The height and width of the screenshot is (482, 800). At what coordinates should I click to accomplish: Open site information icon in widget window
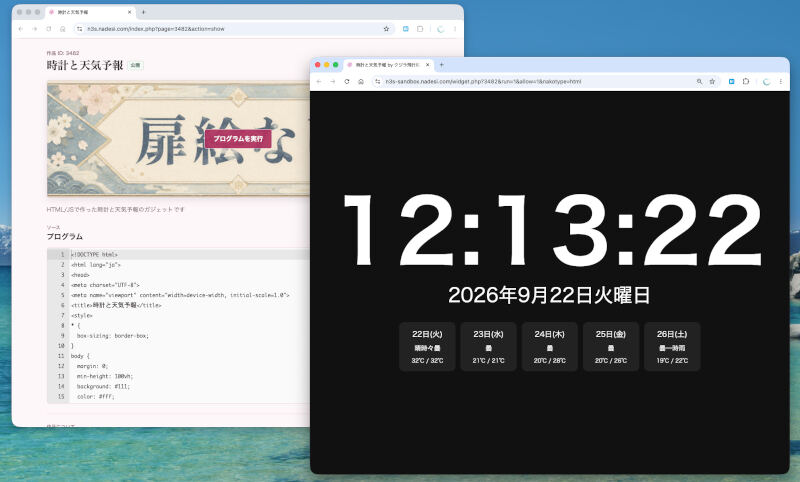tap(378, 82)
